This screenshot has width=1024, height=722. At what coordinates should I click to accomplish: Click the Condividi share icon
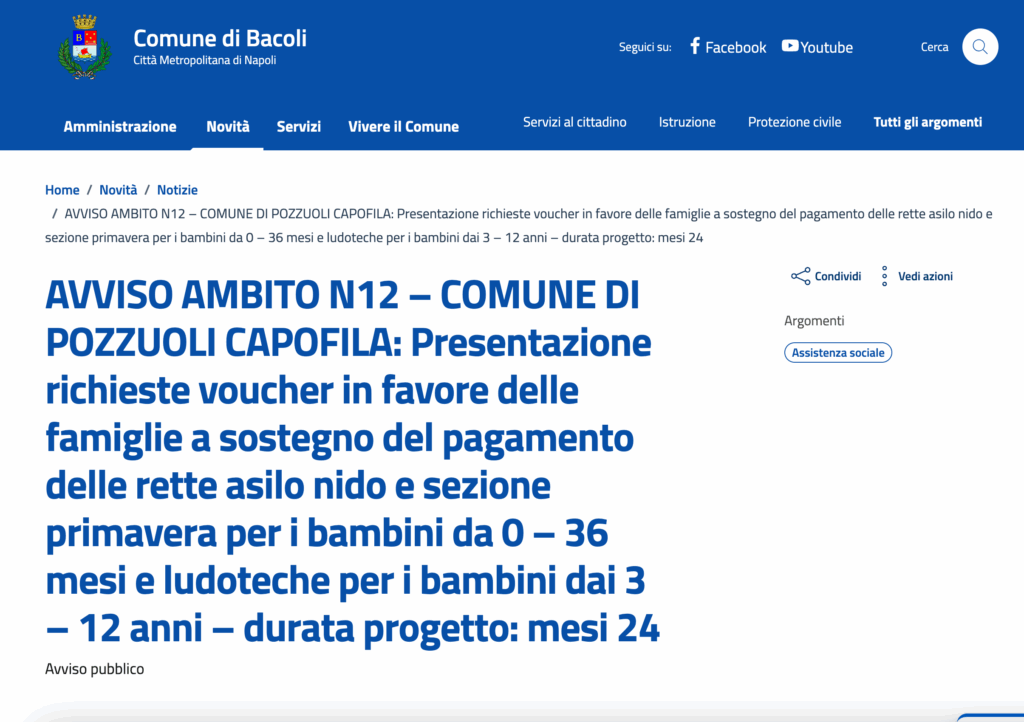click(x=800, y=276)
